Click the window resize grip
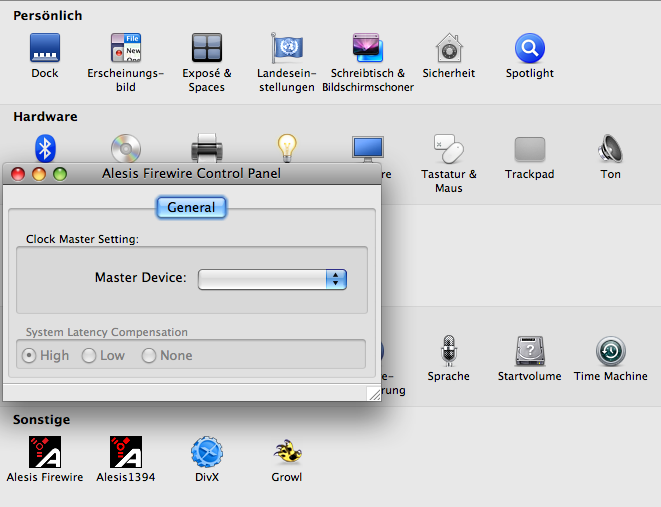661x507 pixels. [373, 394]
